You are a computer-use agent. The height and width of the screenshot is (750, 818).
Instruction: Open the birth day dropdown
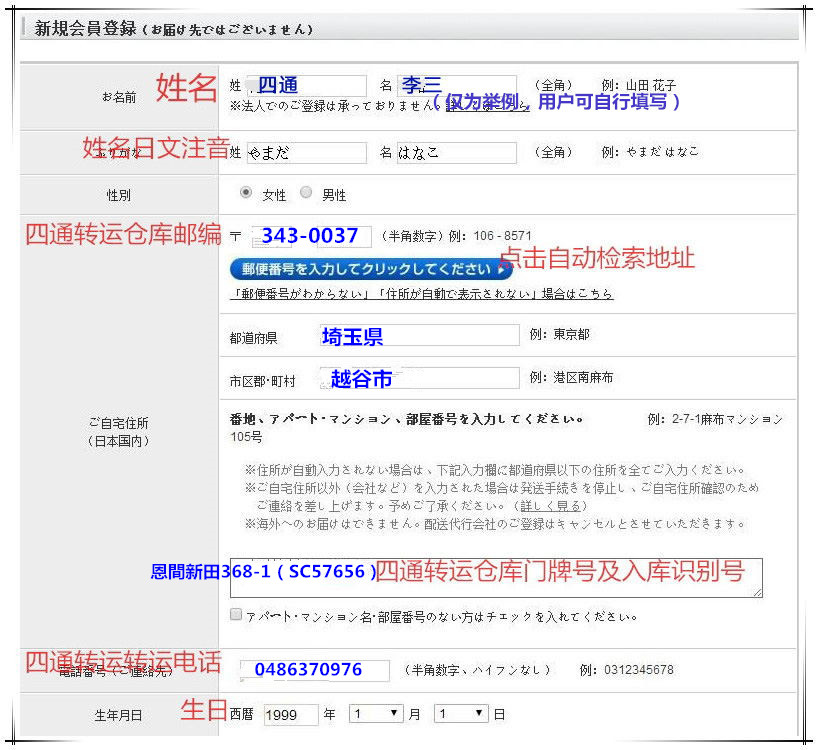point(461,713)
